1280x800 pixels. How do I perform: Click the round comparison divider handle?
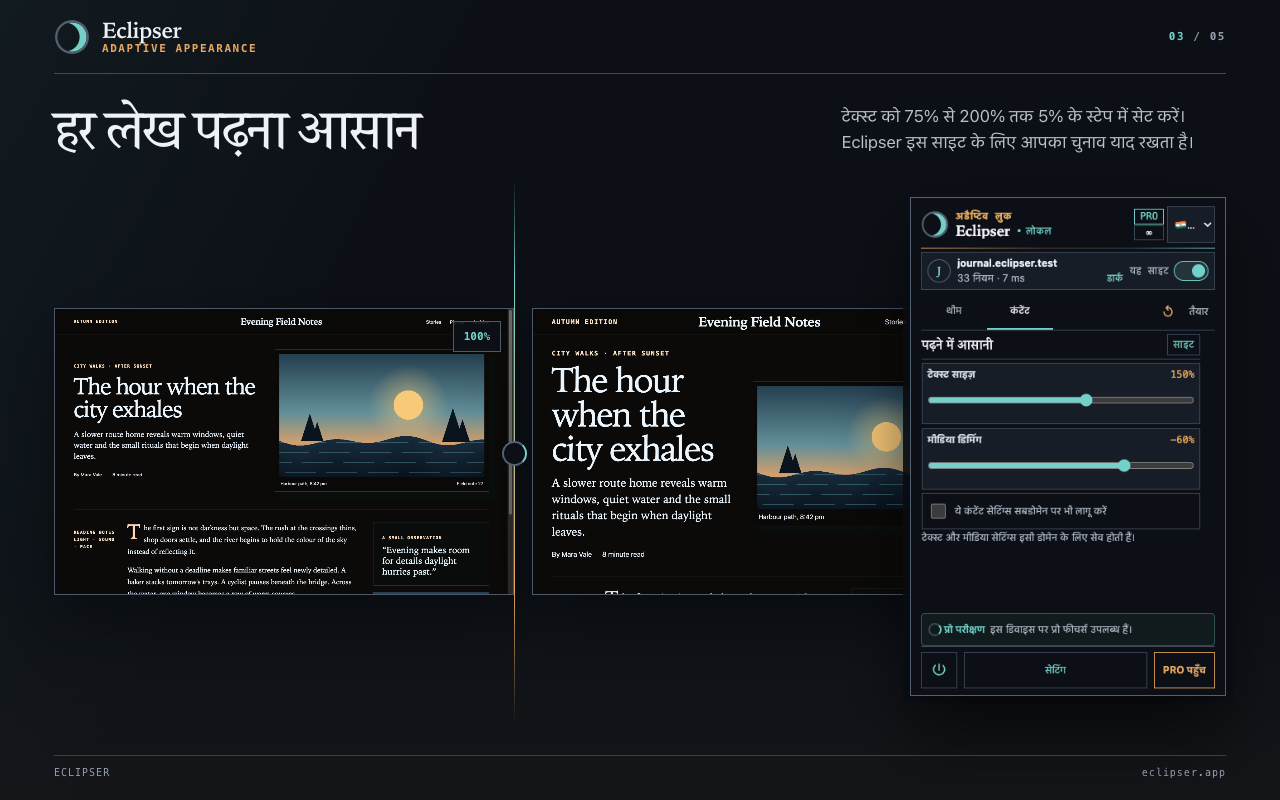[x=514, y=454]
